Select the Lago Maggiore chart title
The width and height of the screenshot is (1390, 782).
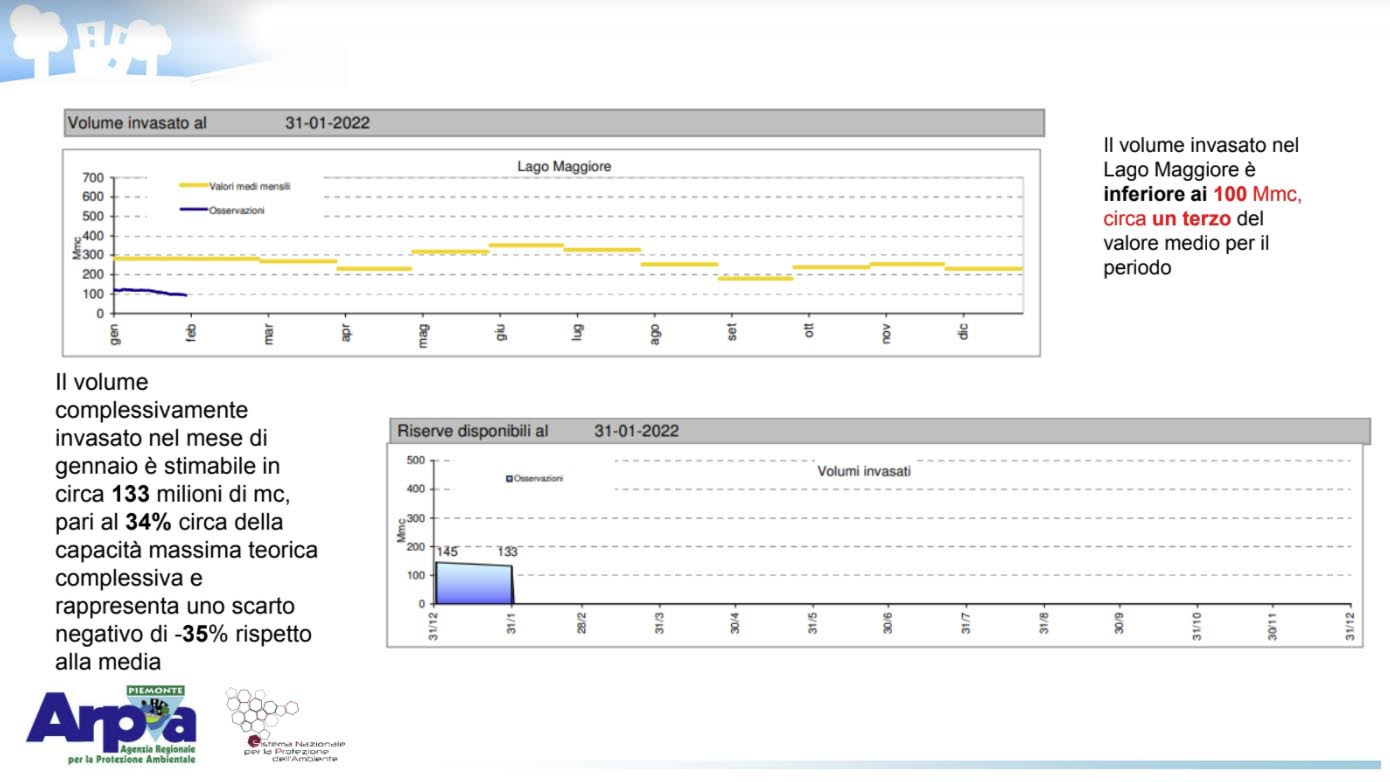[563, 166]
